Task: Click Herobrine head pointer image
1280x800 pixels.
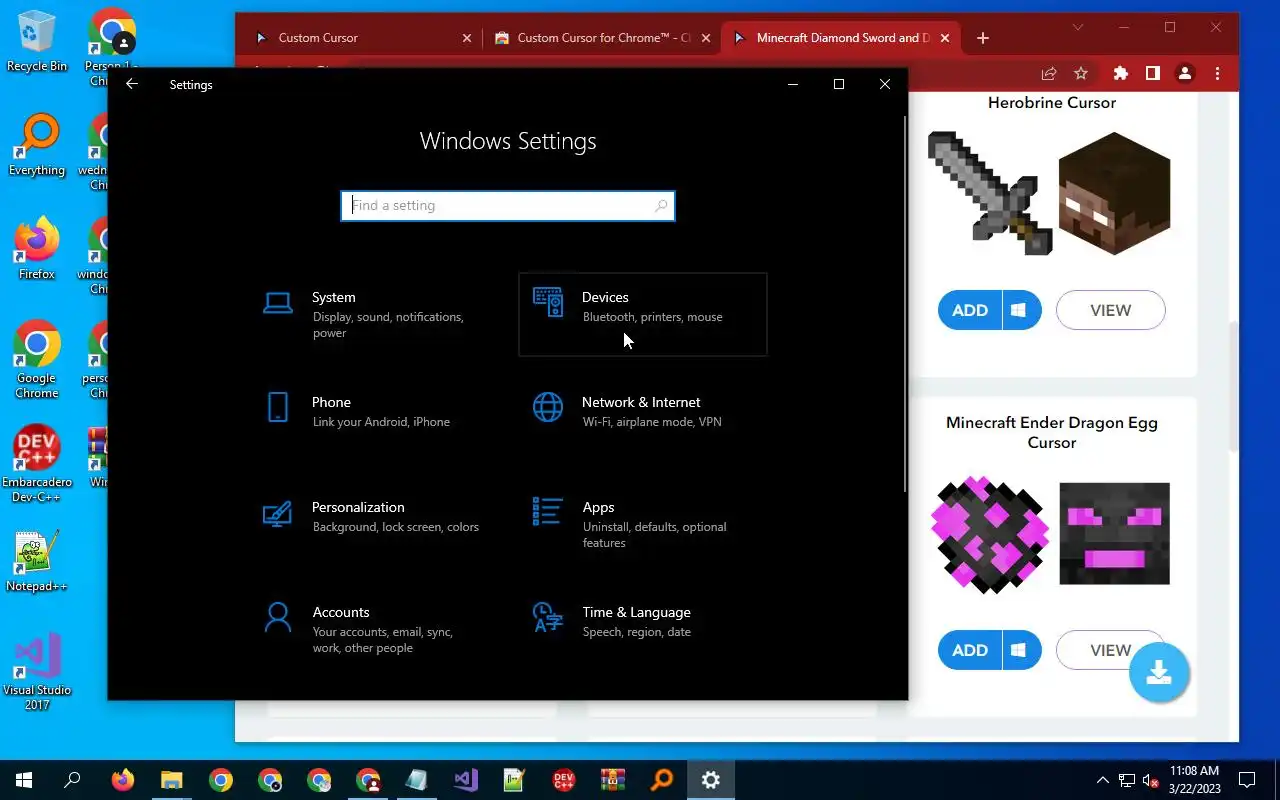Action: point(1115,193)
